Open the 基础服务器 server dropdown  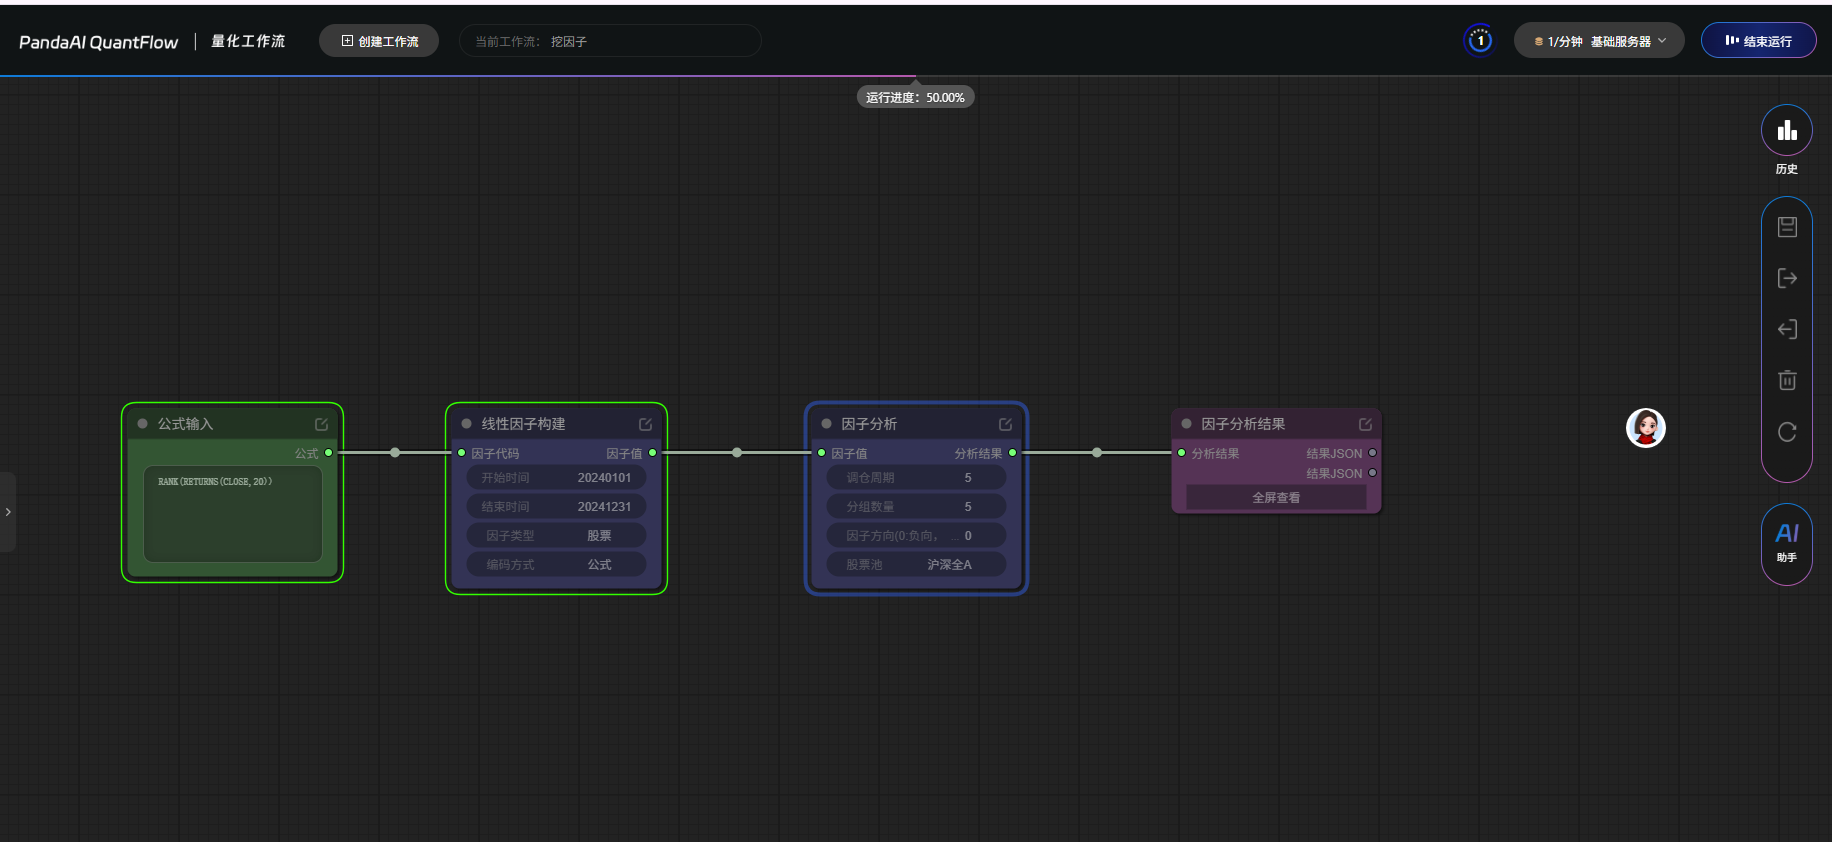(1598, 41)
